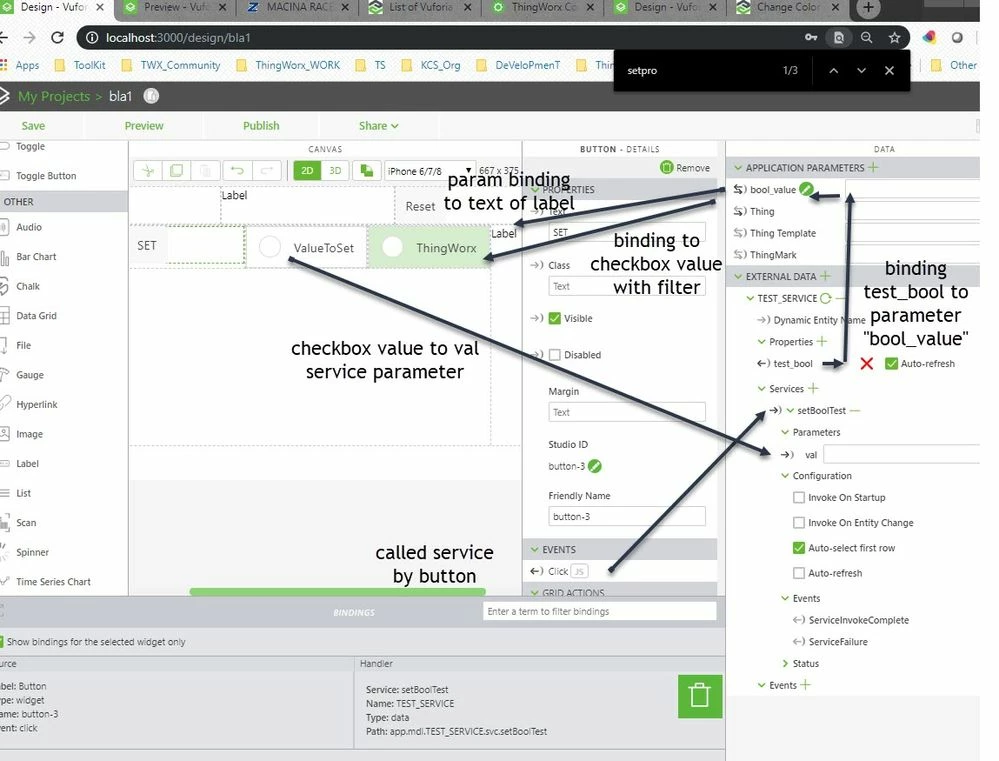
Task: Click the ThingWorx toggle on canvas
Action: coord(430,247)
